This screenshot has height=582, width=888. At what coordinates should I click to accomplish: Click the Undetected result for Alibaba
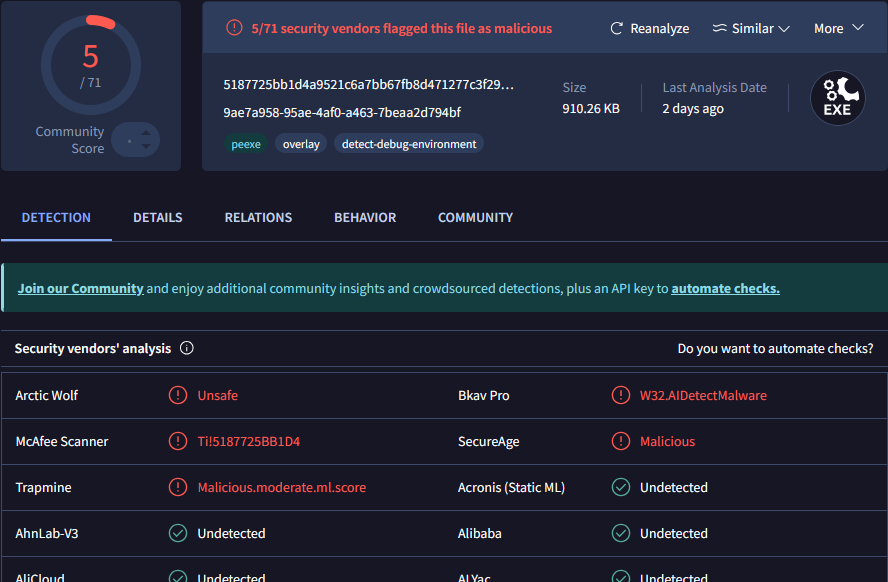[674, 533]
